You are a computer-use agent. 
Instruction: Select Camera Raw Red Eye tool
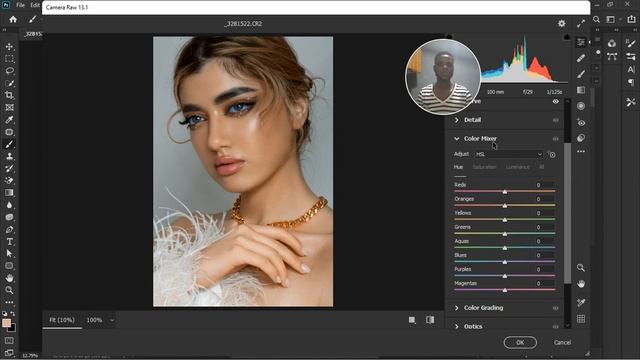tap(581, 122)
